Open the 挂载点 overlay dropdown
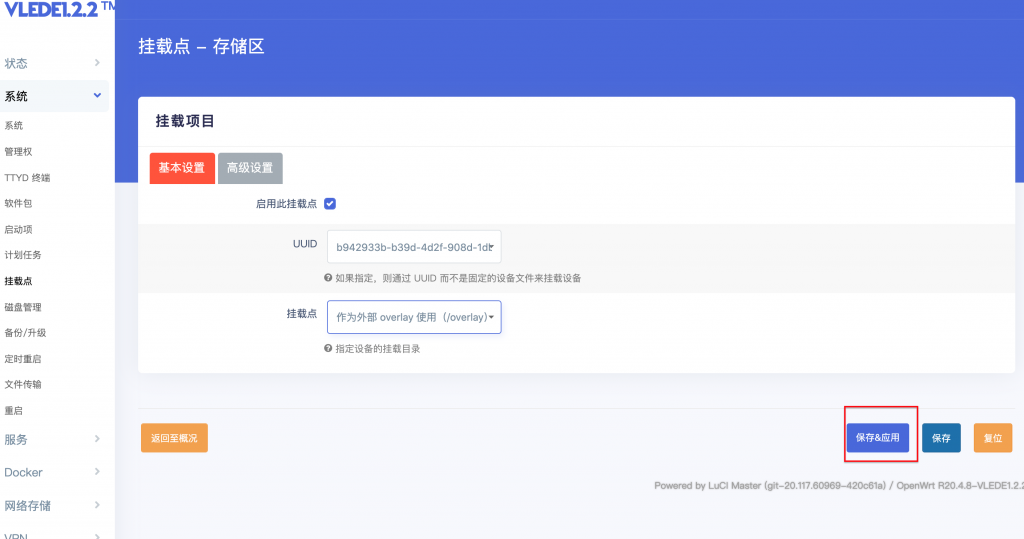This screenshot has height=539, width=1024. (x=414, y=317)
